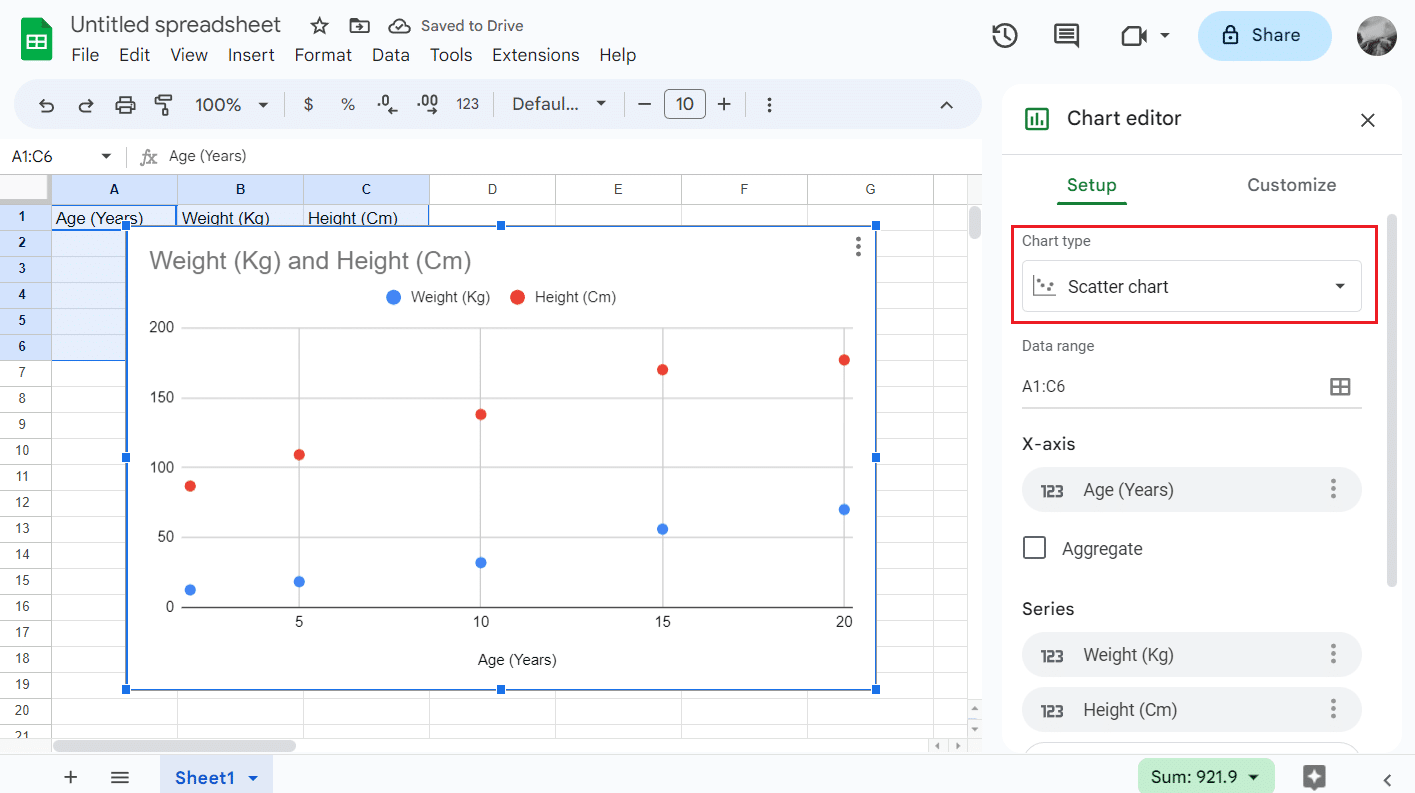Image resolution: width=1415 pixels, height=793 pixels.
Task: Close the Chart editor panel
Action: tap(1368, 120)
